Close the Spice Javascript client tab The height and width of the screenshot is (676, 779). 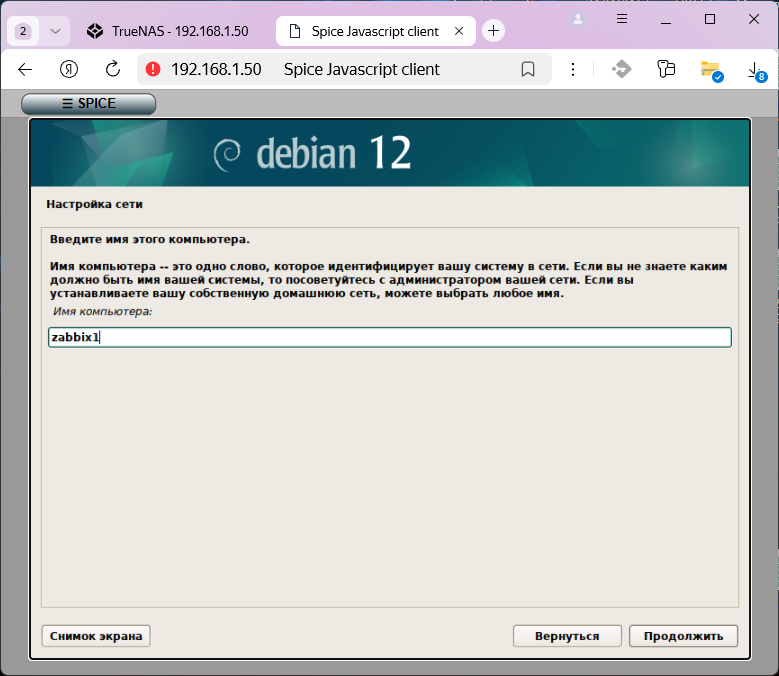pos(459,31)
